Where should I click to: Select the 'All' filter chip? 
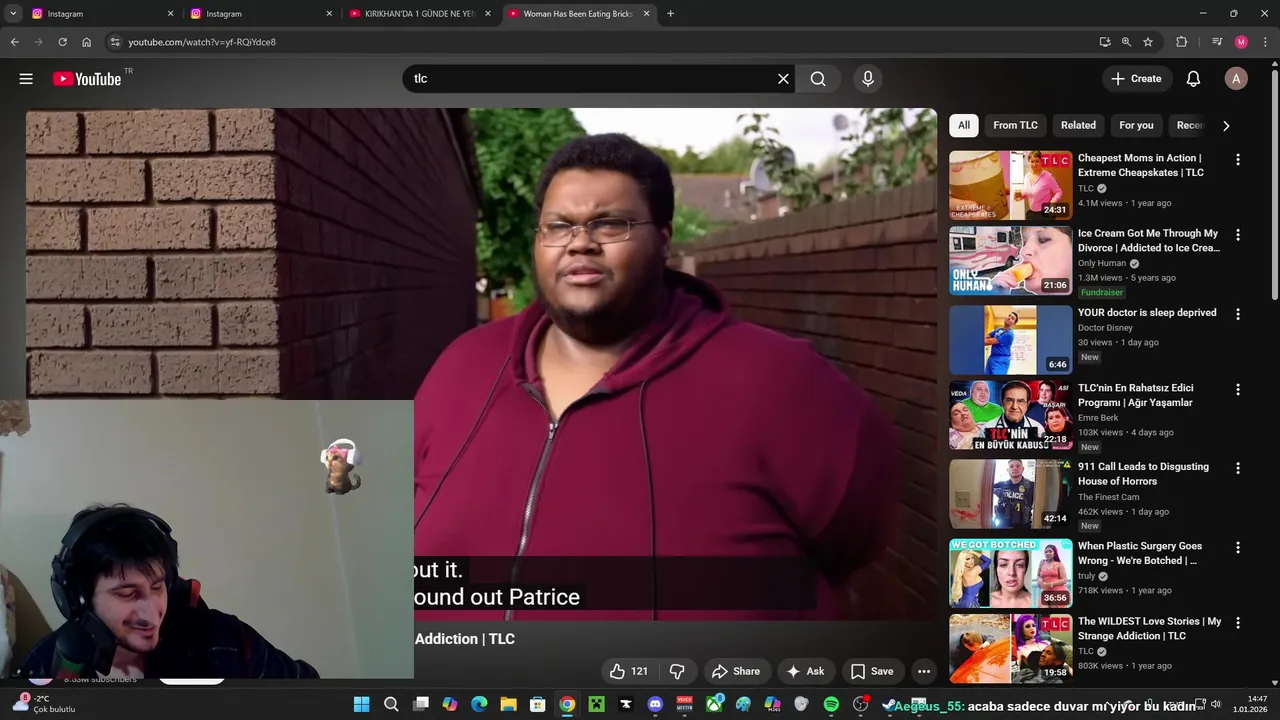click(x=964, y=125)
